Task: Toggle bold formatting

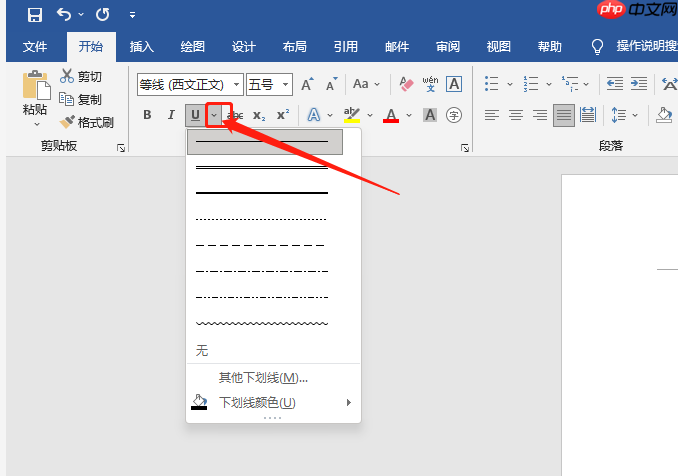Action: point(147,115)
